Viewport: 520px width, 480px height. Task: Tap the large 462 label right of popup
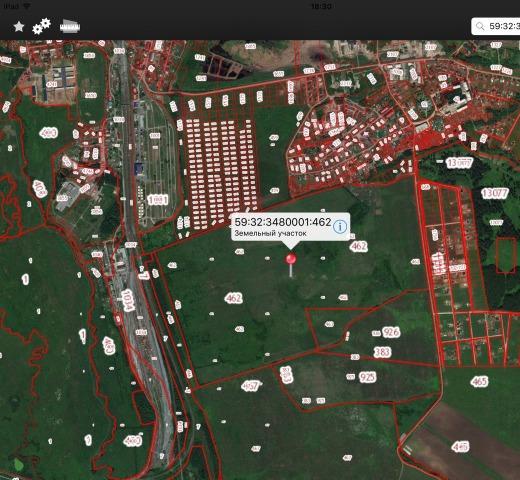(359, 246)
